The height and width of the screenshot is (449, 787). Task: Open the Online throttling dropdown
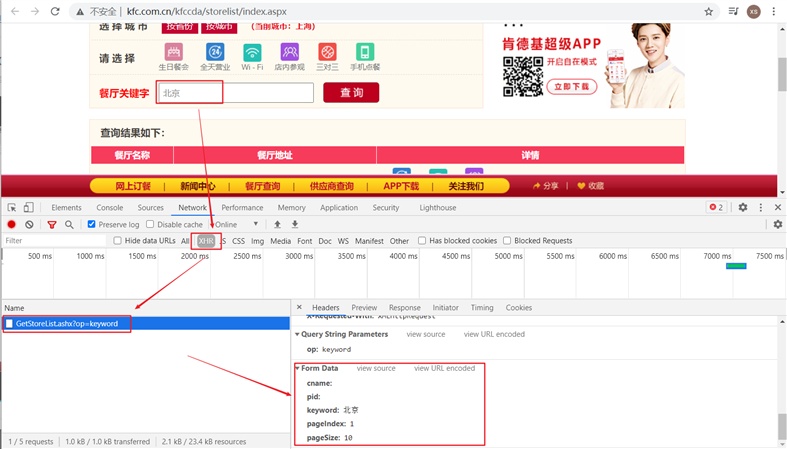click(236, 224)
